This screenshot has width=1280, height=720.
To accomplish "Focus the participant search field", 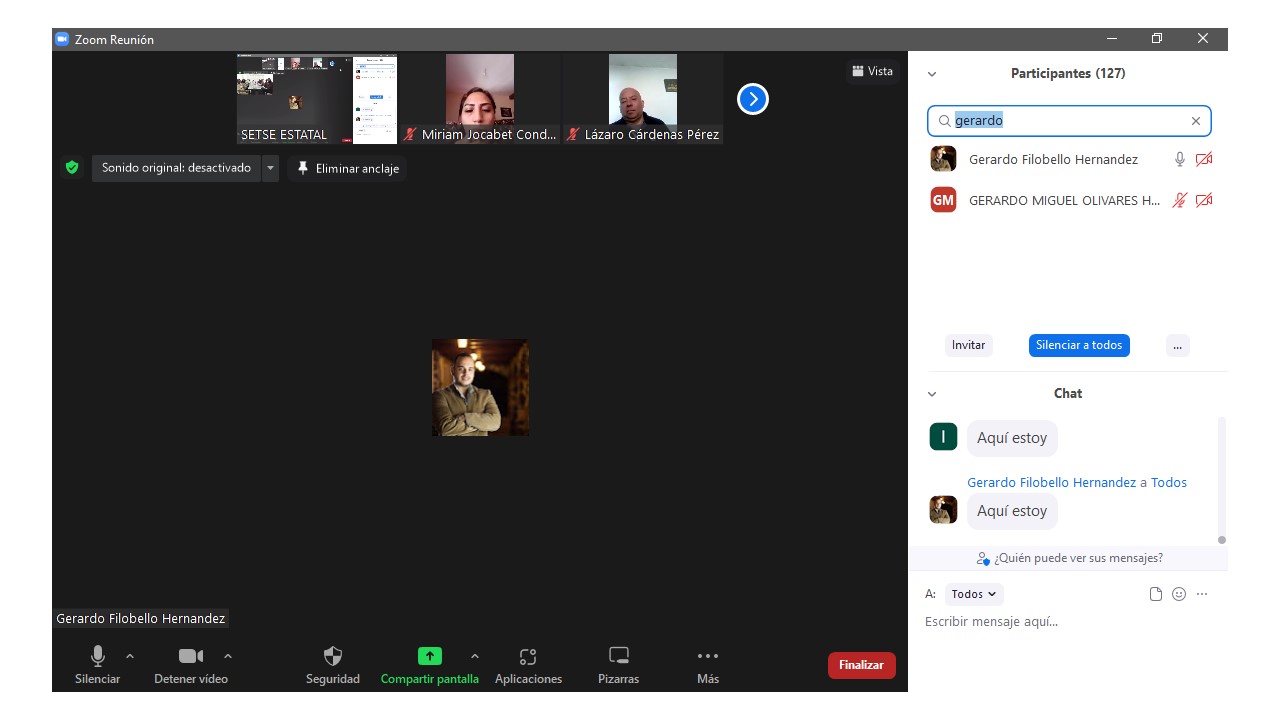I will pos(1069,121).
